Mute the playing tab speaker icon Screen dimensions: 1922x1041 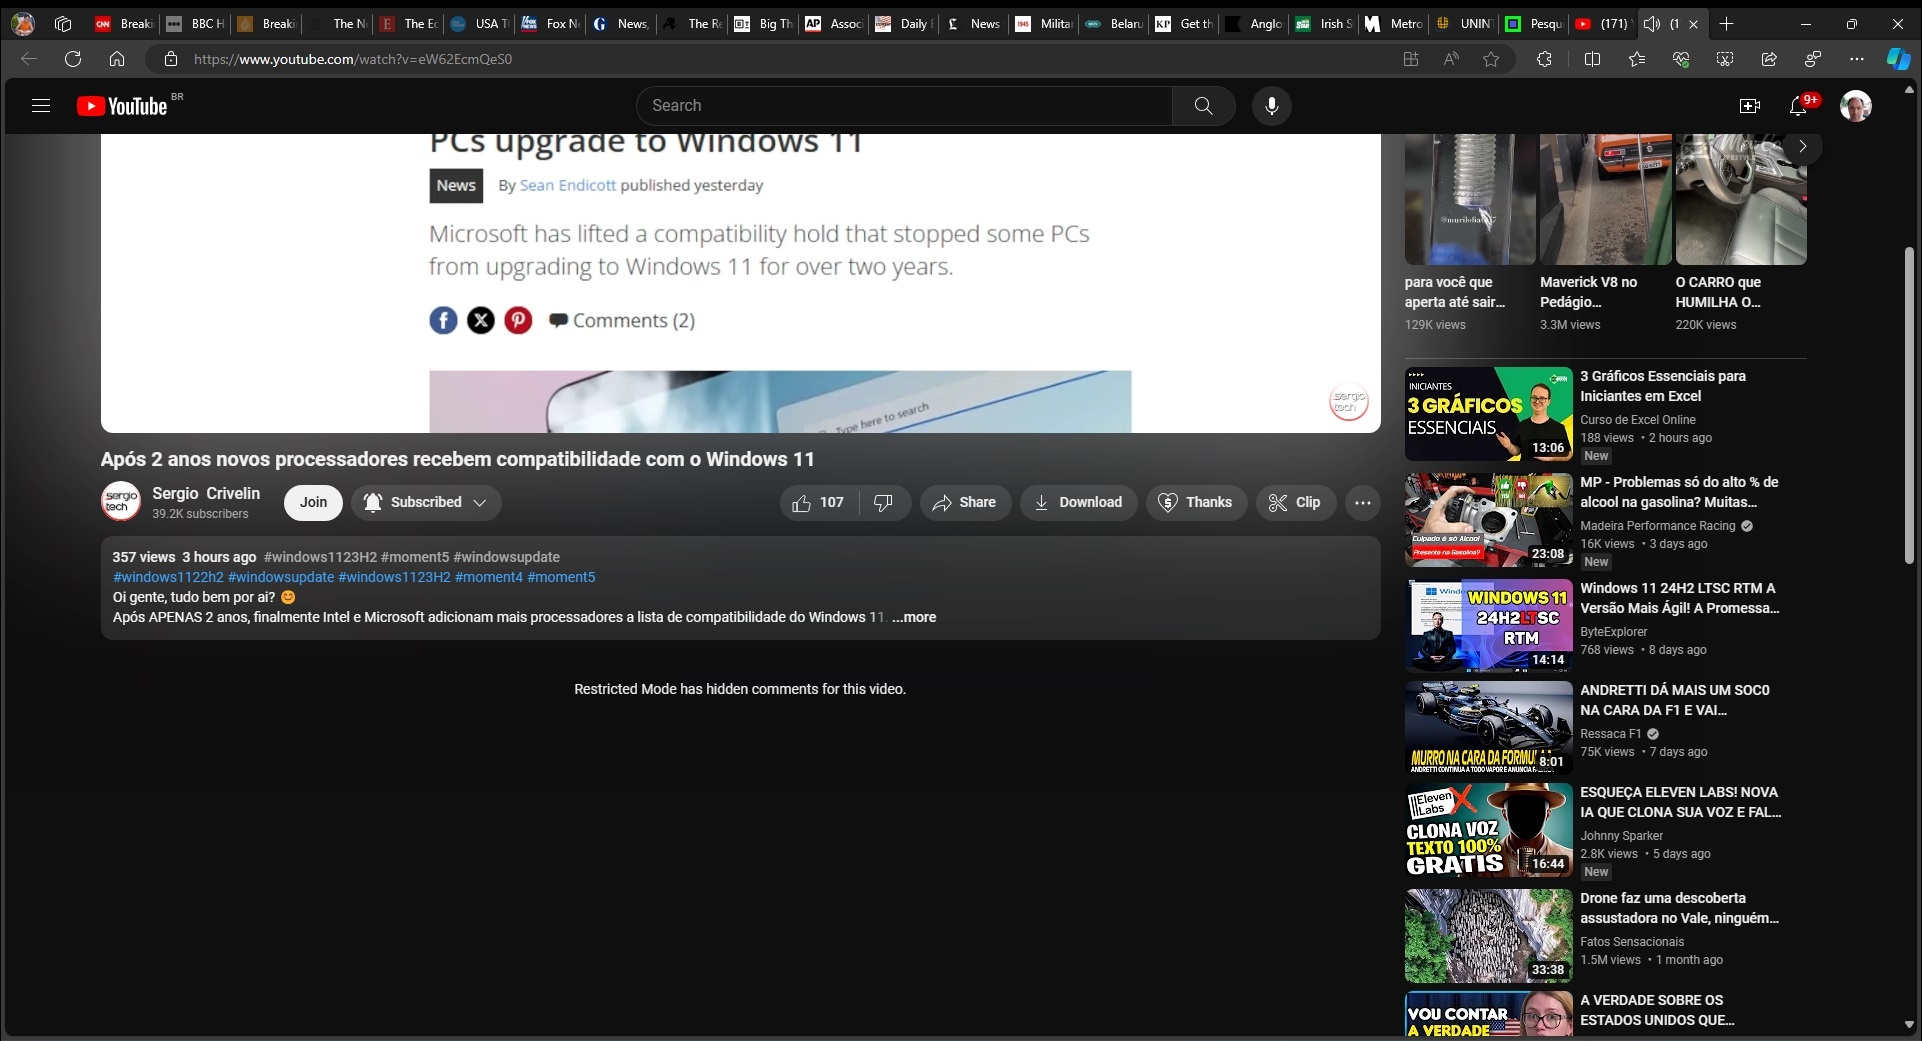(x=1652, y=23)
